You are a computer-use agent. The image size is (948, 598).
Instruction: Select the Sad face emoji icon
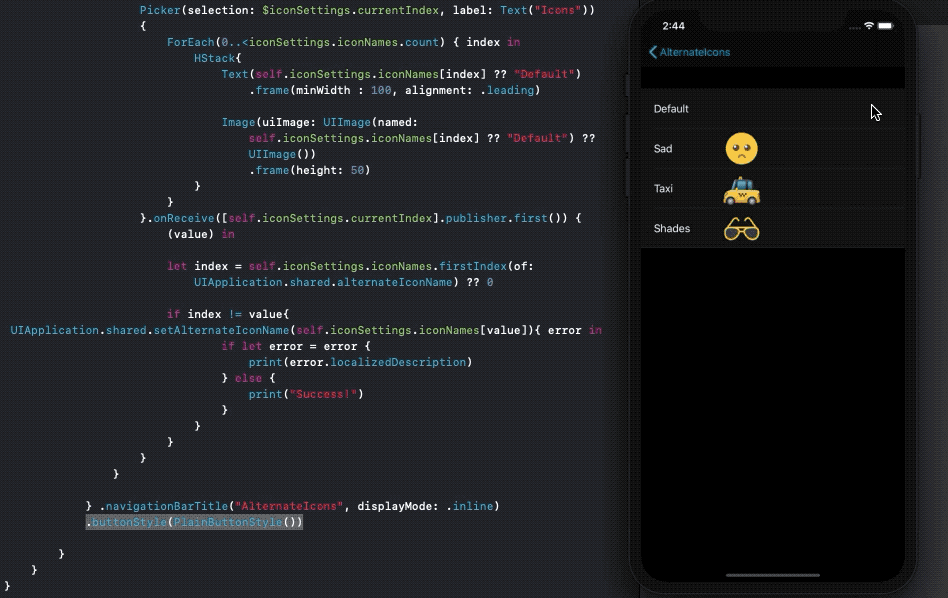743,148
